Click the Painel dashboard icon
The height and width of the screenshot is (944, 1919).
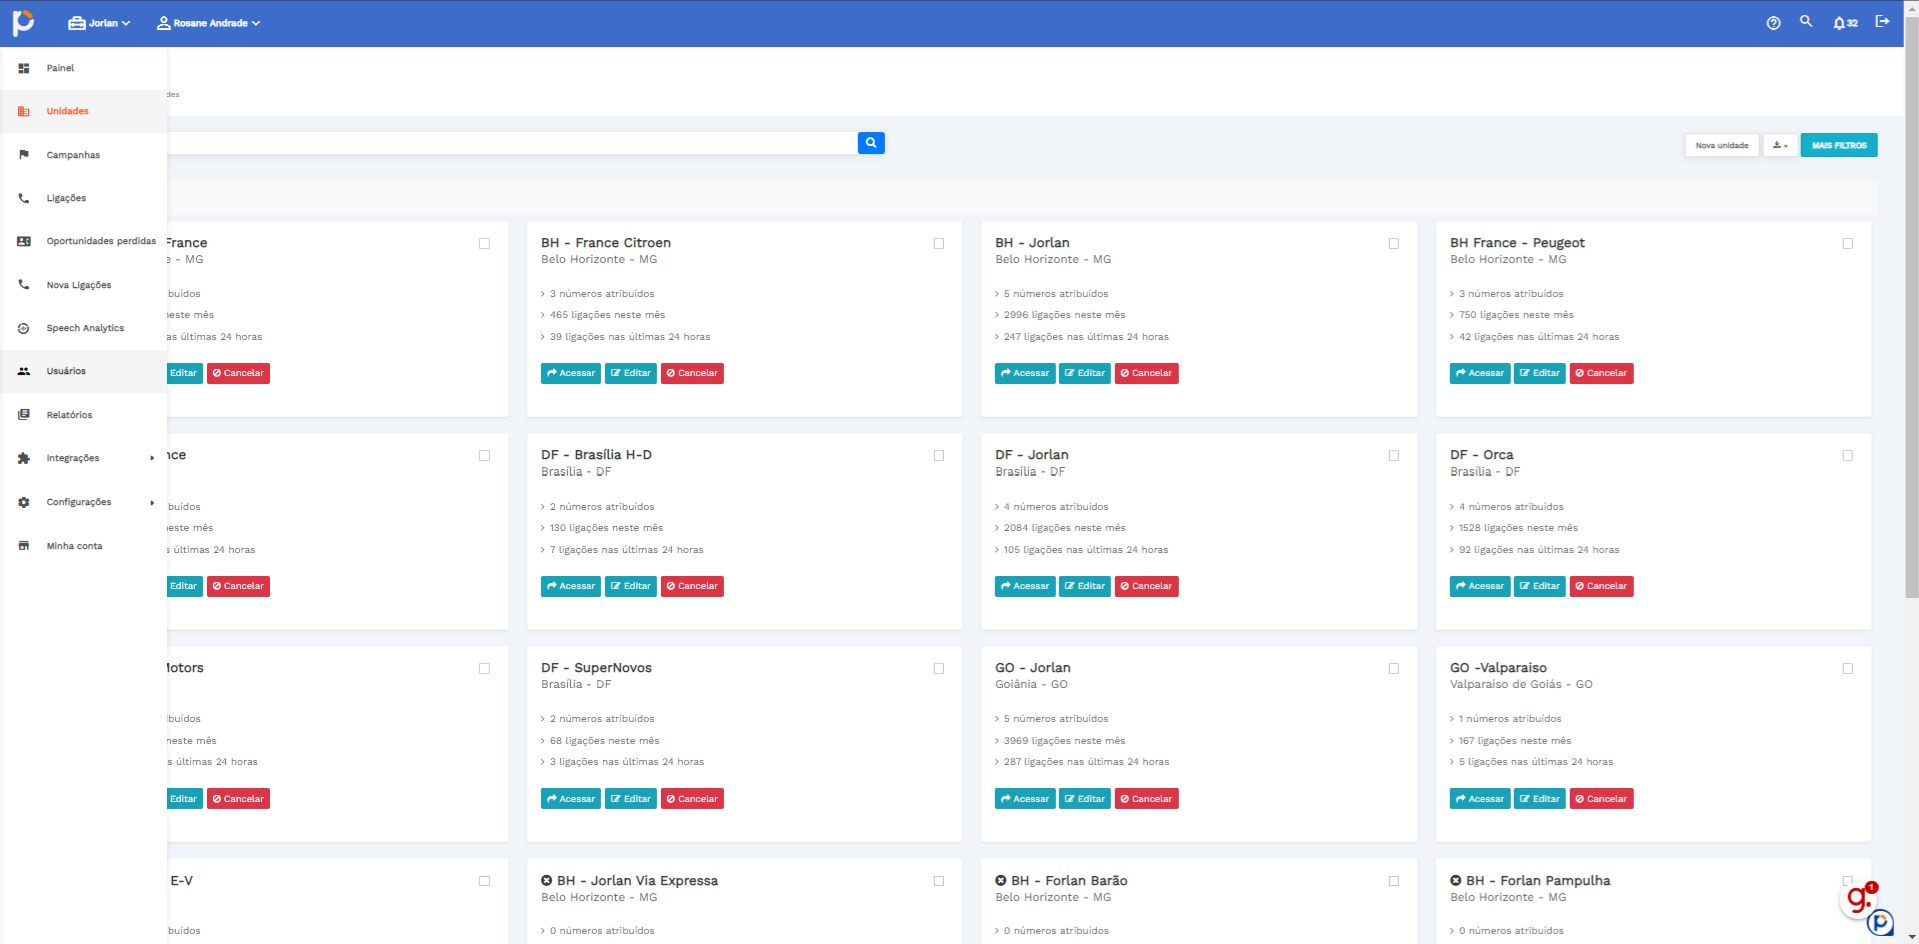pos(24,68)
